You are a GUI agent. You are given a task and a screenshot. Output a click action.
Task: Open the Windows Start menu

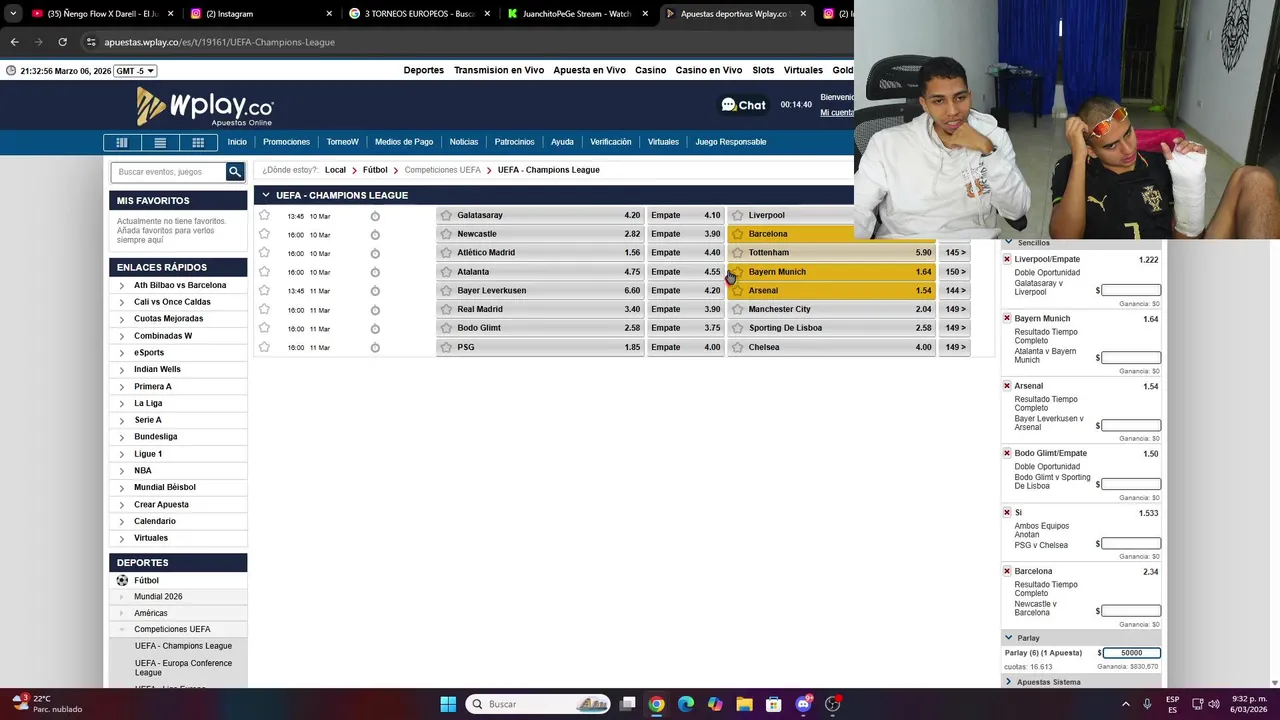click(448, 704)
